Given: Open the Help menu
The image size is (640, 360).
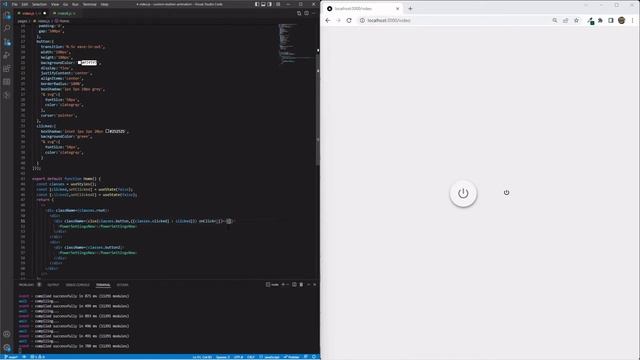Looking at the screenshot, I should click(104, 4).
